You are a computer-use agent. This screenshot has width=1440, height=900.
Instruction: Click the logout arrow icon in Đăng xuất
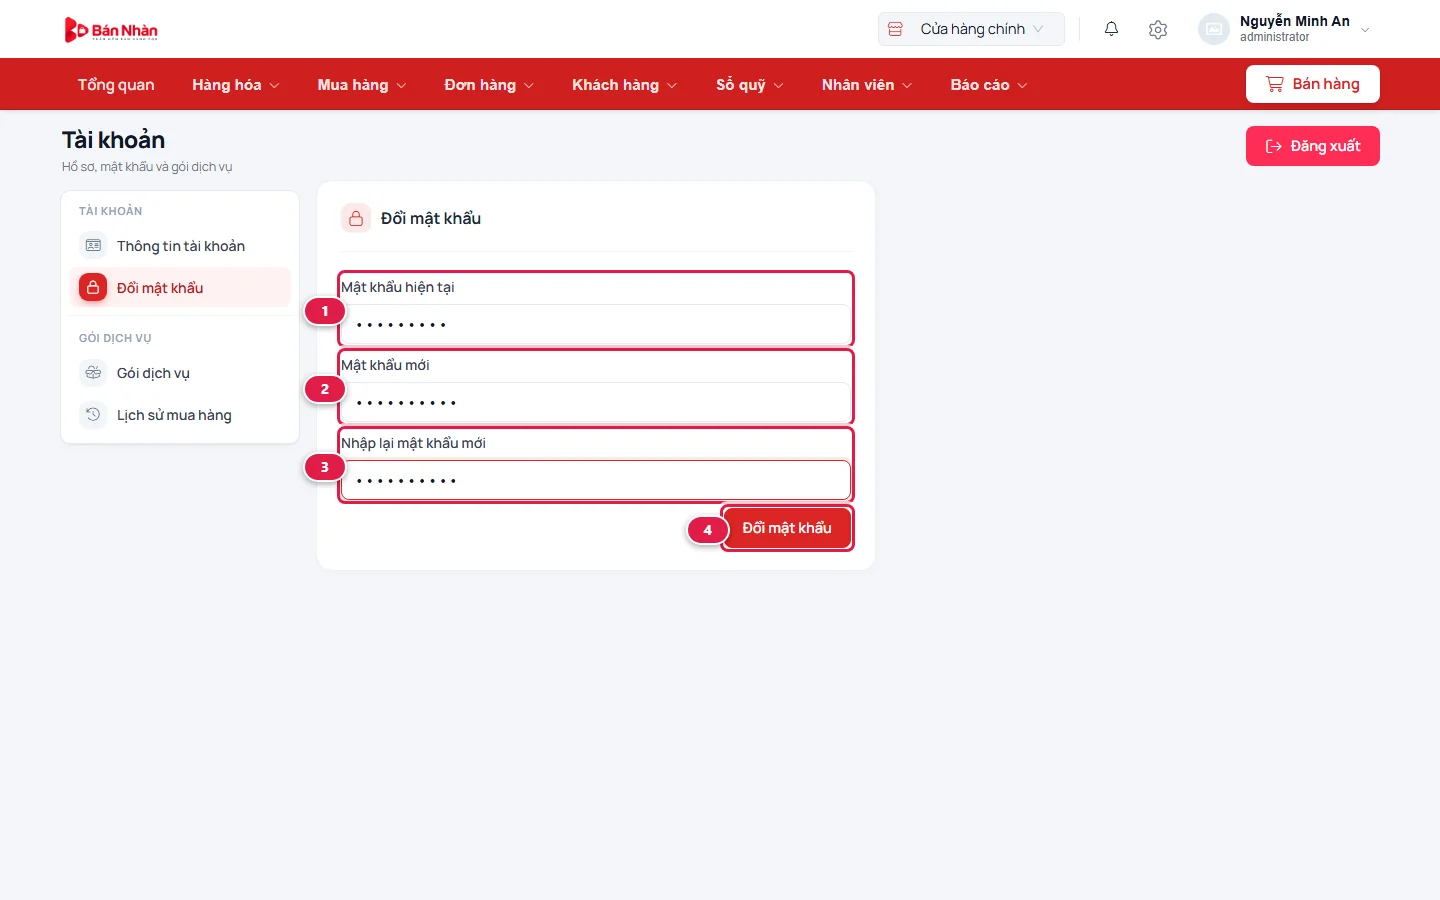pos(1274,146)
